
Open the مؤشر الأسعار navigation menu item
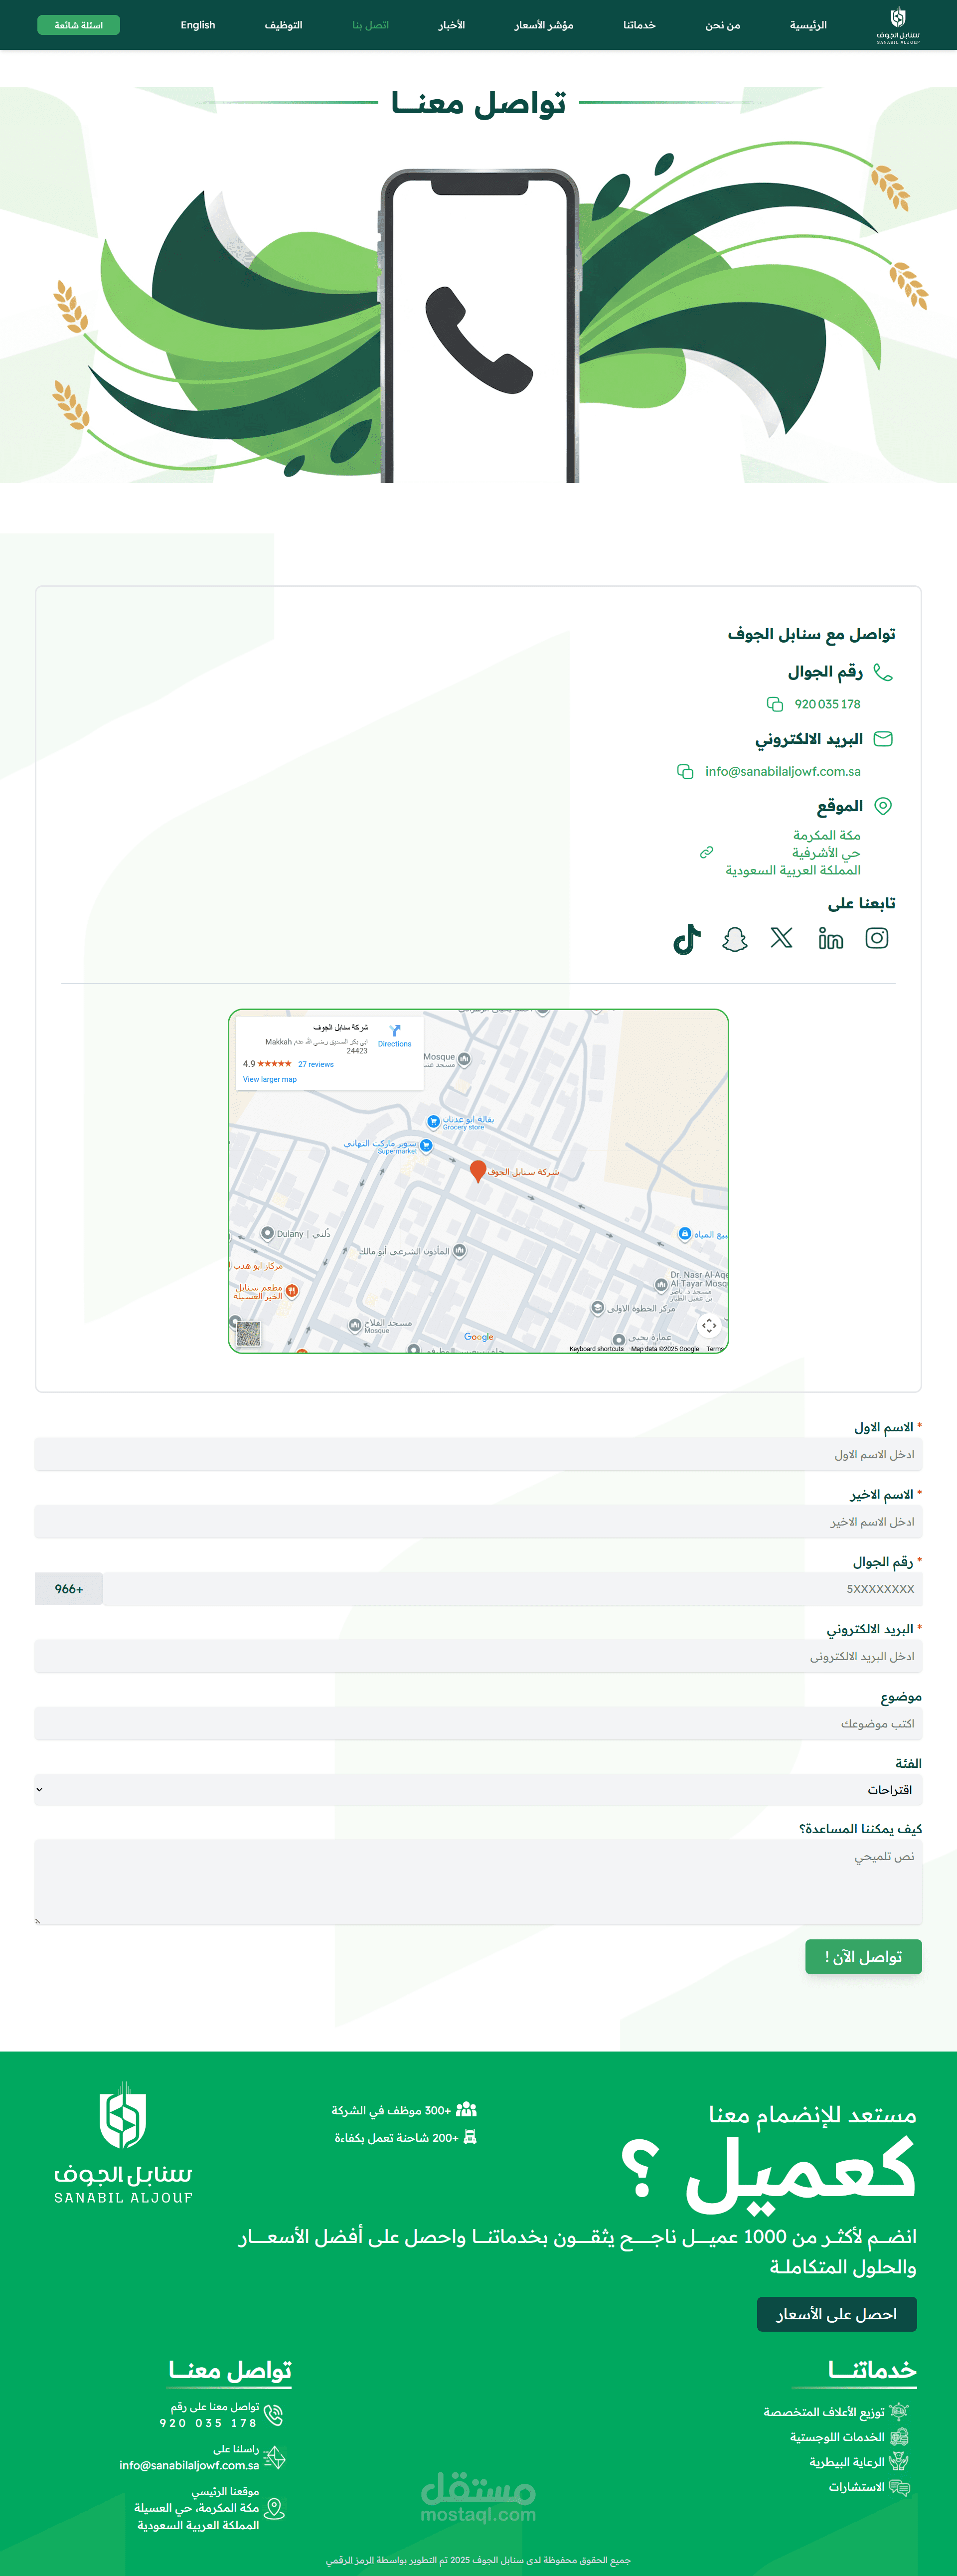click(x=543, y=25)
